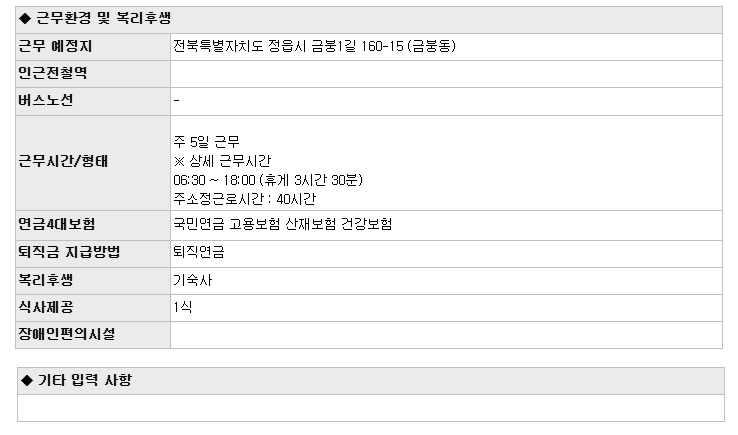Click the 식사제공 label
This screenshot has width=738, height=435.
click(x=46, y=307)
